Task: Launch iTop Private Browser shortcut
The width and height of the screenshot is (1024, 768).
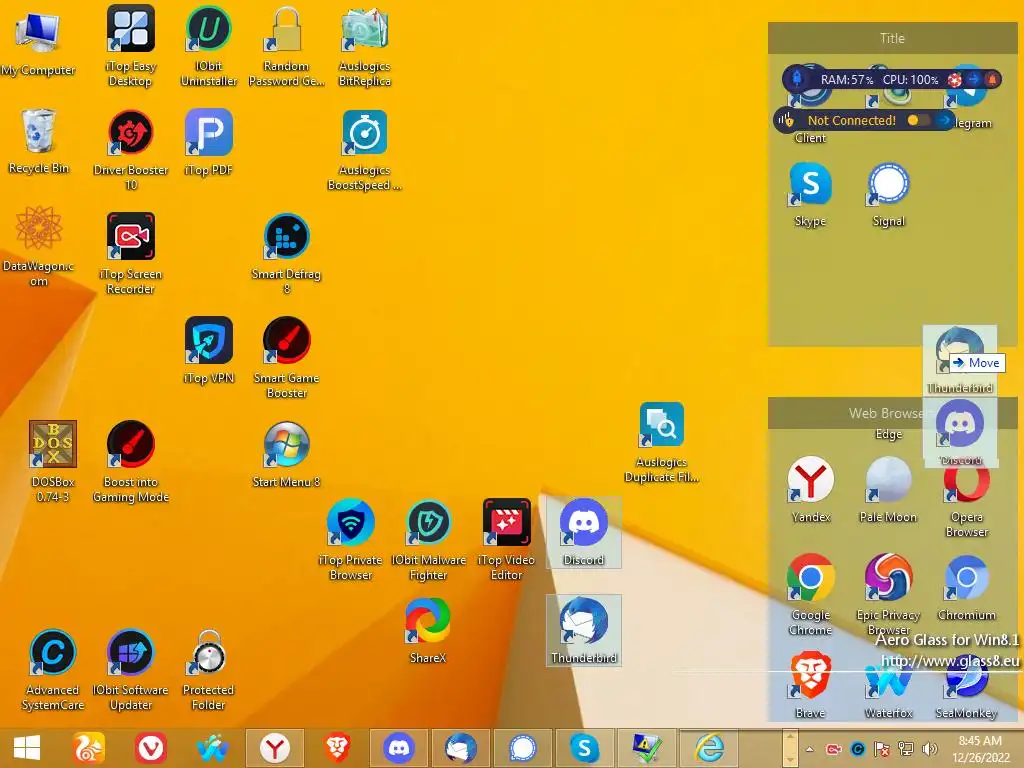Action: pyautogui.click(x=351, y=539)
